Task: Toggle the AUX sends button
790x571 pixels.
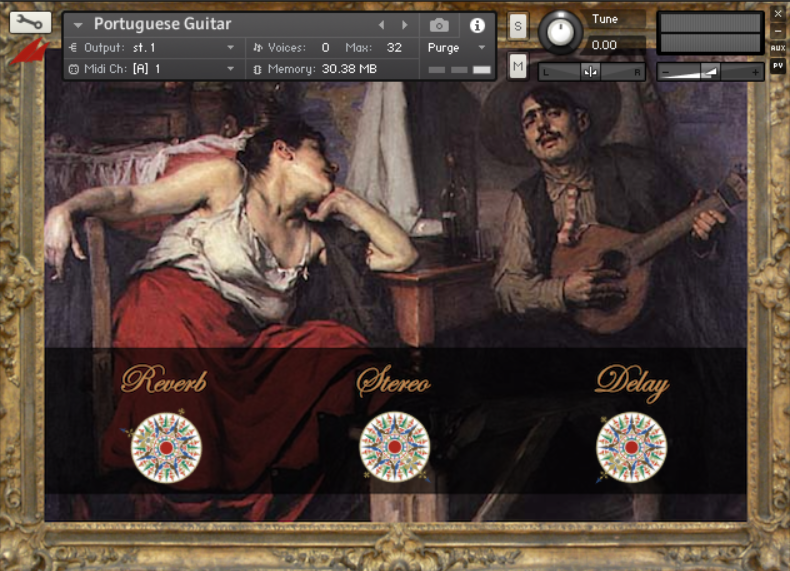Action: pyautogui.click(x=778, y=48)
